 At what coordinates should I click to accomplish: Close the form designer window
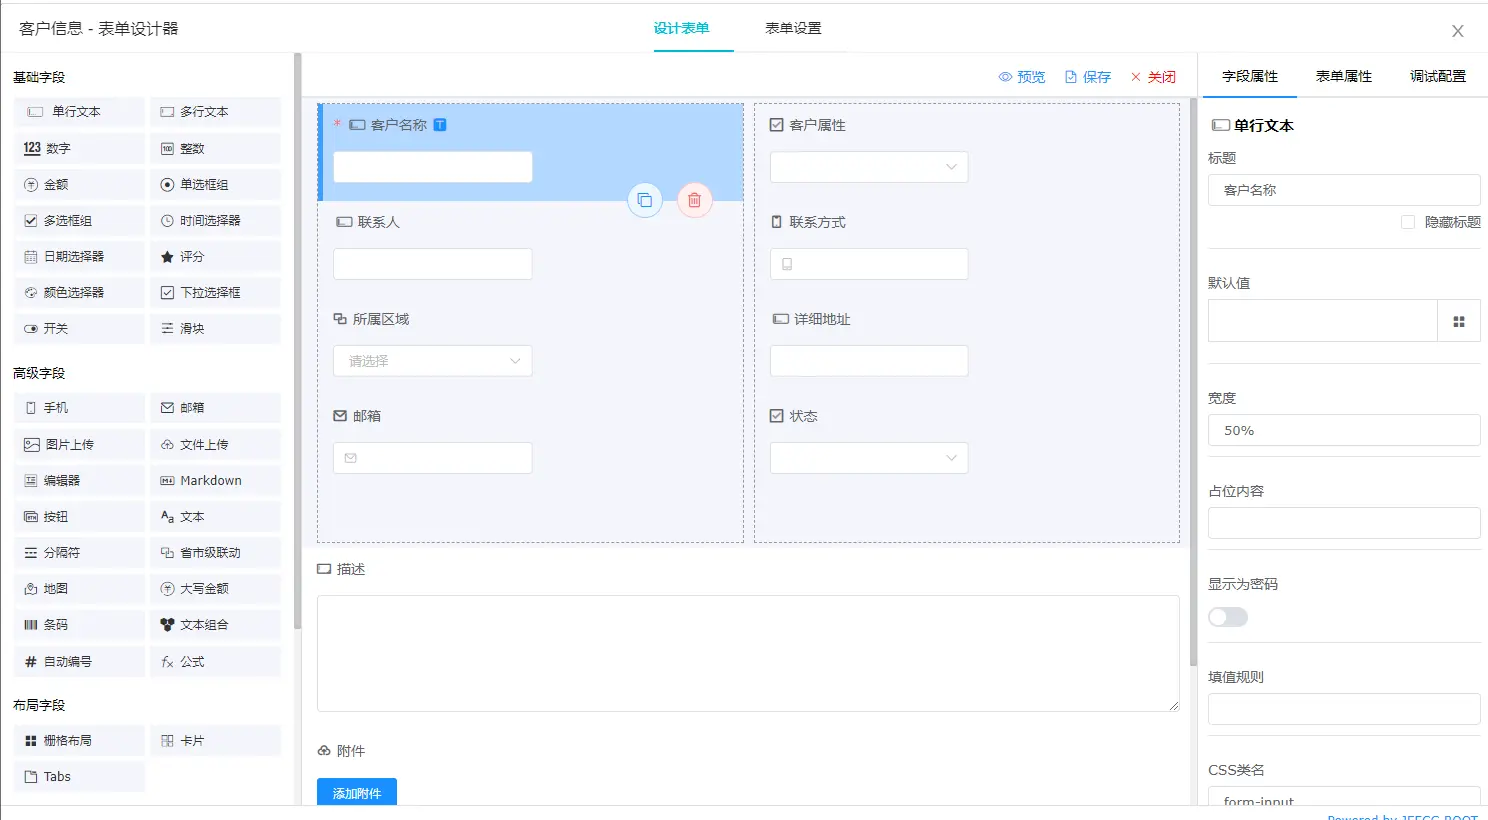point(1458,31)
